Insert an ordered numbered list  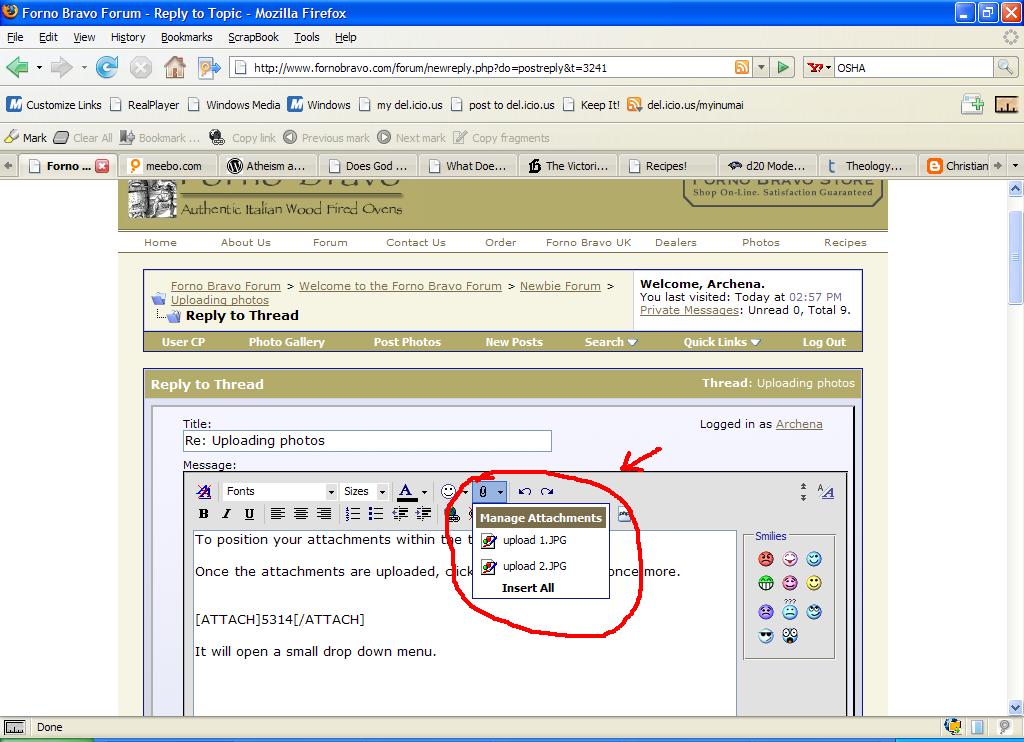[353, 514]
